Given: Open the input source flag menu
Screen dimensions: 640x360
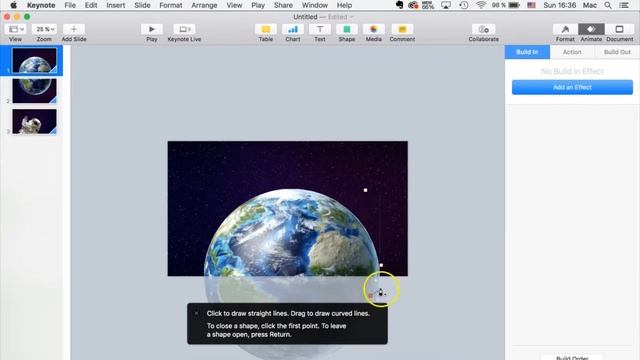Looking at the screenshot, I should 531,5.
